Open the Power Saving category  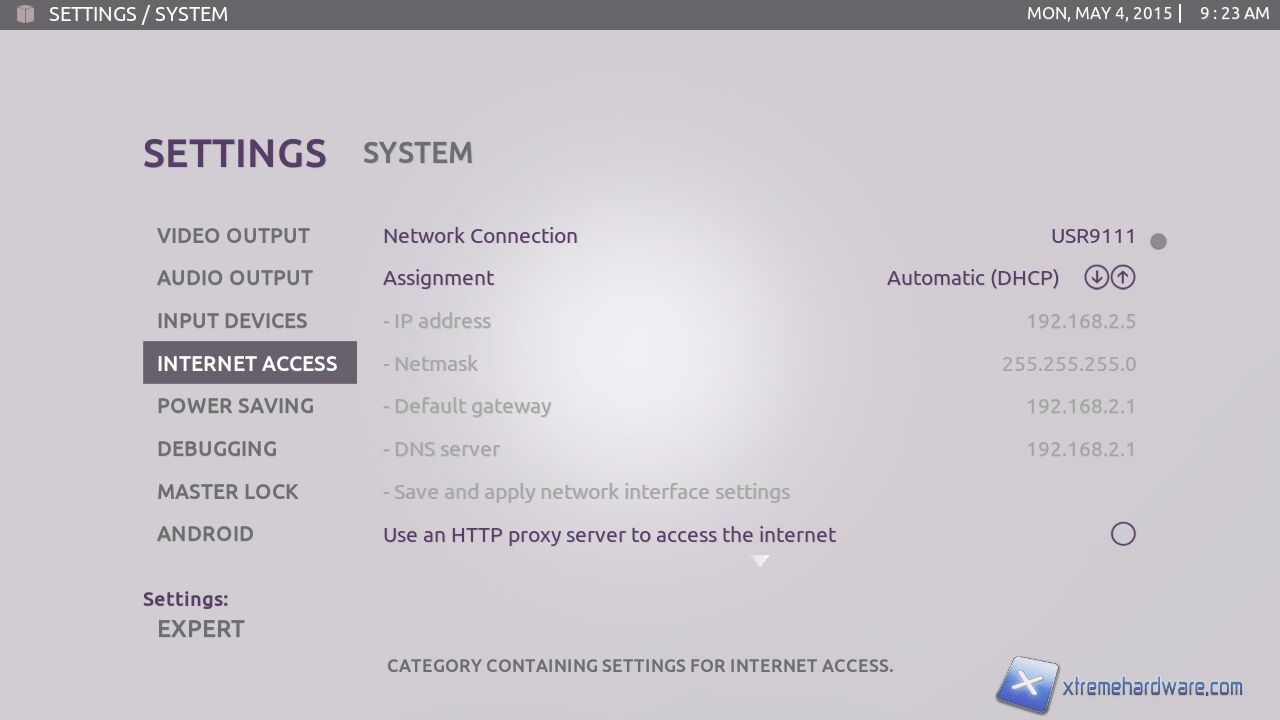235,406
